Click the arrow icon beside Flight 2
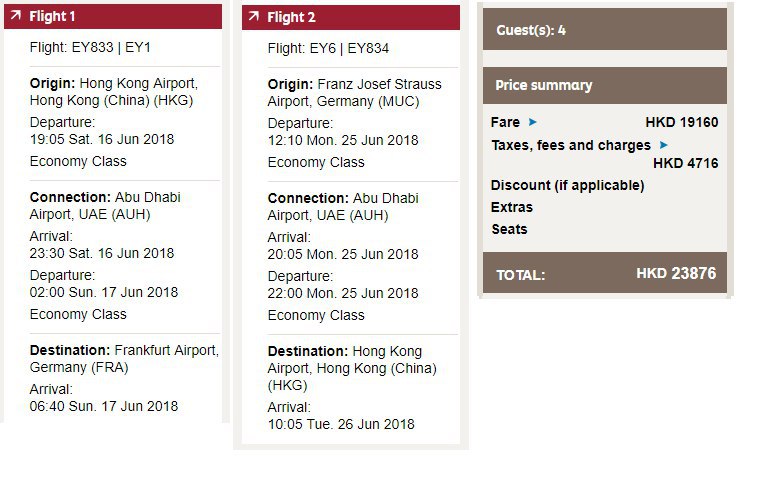This screenshot has height=477, width=759. click(252, 17)
